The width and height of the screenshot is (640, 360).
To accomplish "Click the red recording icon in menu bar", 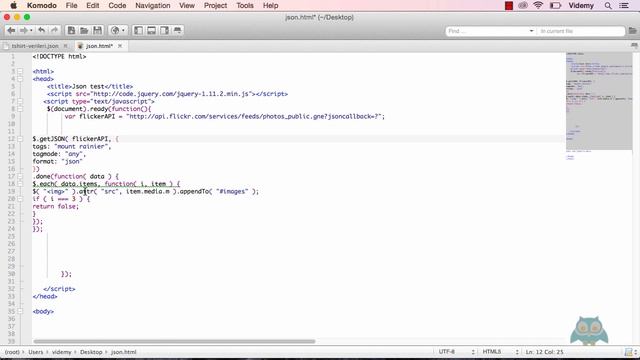I will pos(509,6).
